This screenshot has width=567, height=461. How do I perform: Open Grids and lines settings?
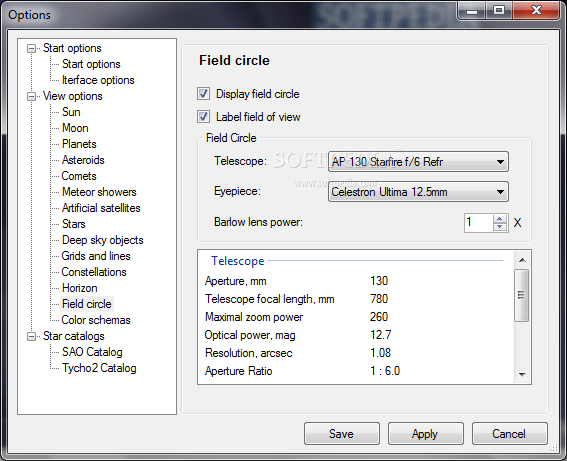tap(96, 256)
